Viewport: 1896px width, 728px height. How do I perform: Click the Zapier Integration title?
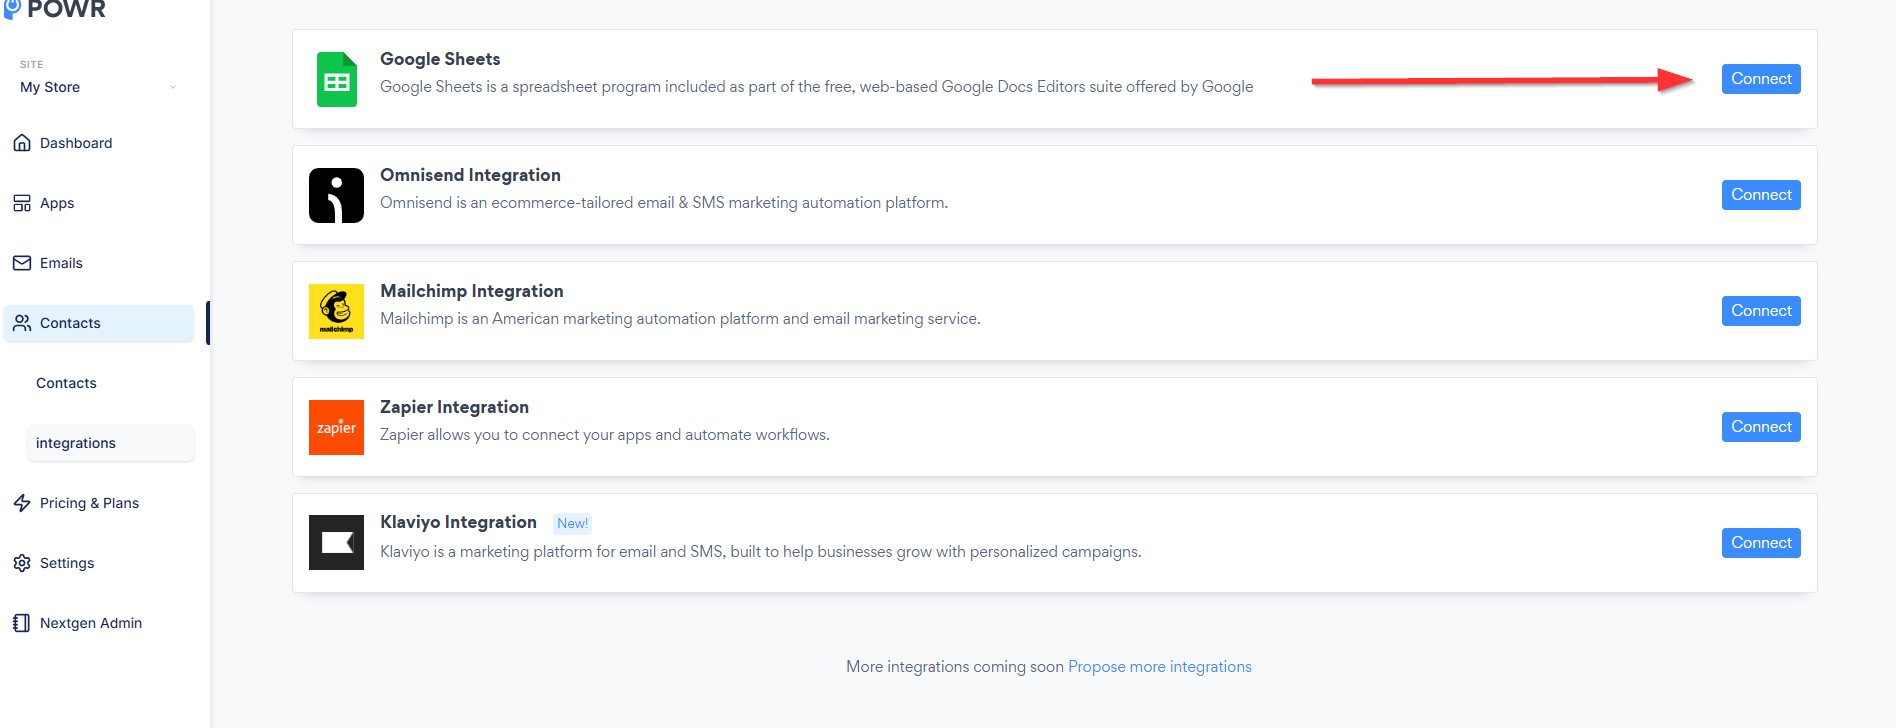click(x=454, y=407)
